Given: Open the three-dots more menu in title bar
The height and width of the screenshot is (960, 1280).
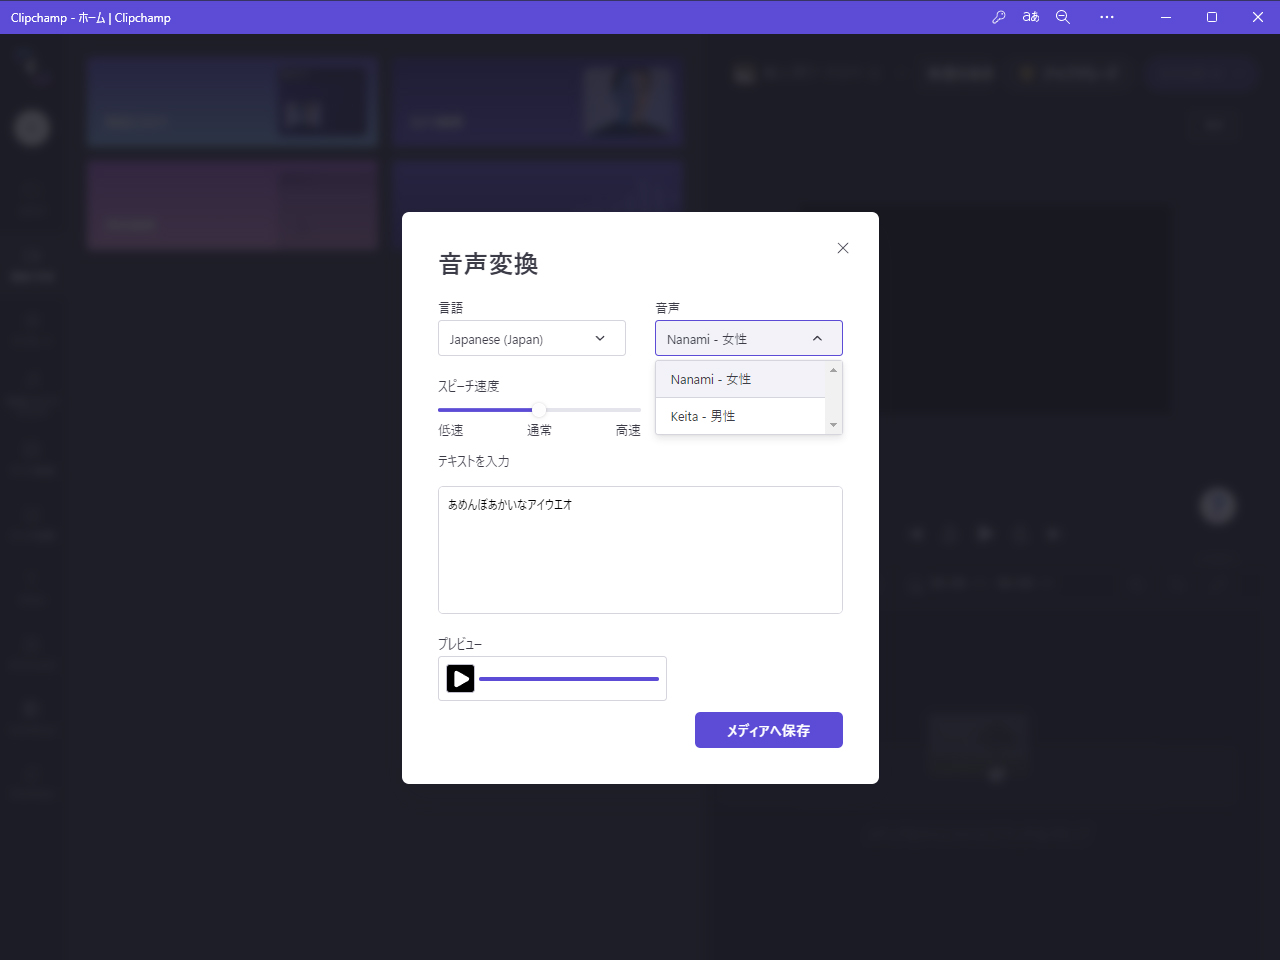Looking at the screenshot, I should [1107, 17].
